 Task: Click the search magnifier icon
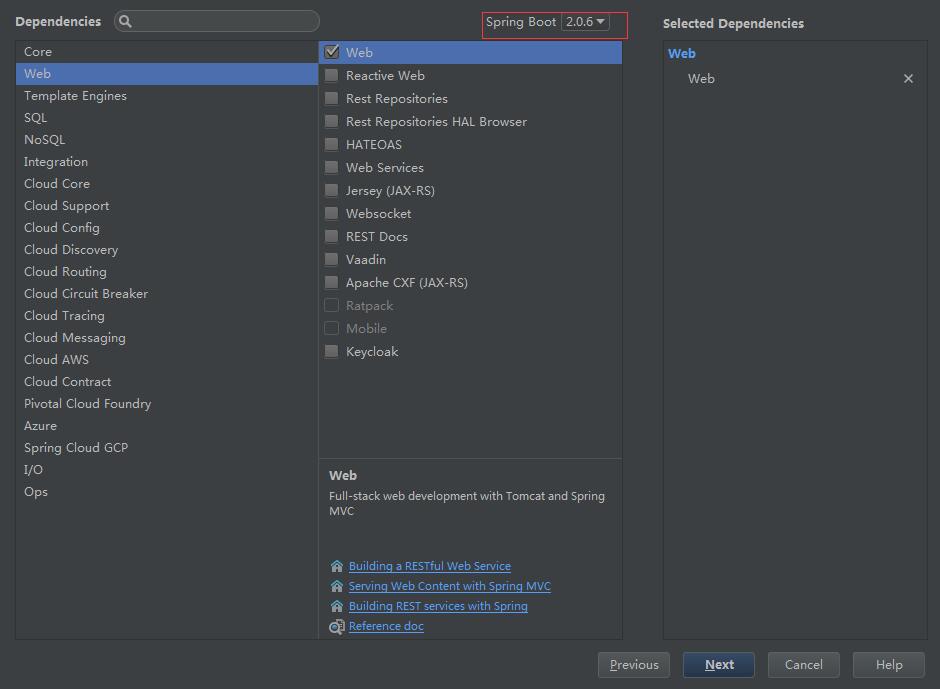(125, 22)
